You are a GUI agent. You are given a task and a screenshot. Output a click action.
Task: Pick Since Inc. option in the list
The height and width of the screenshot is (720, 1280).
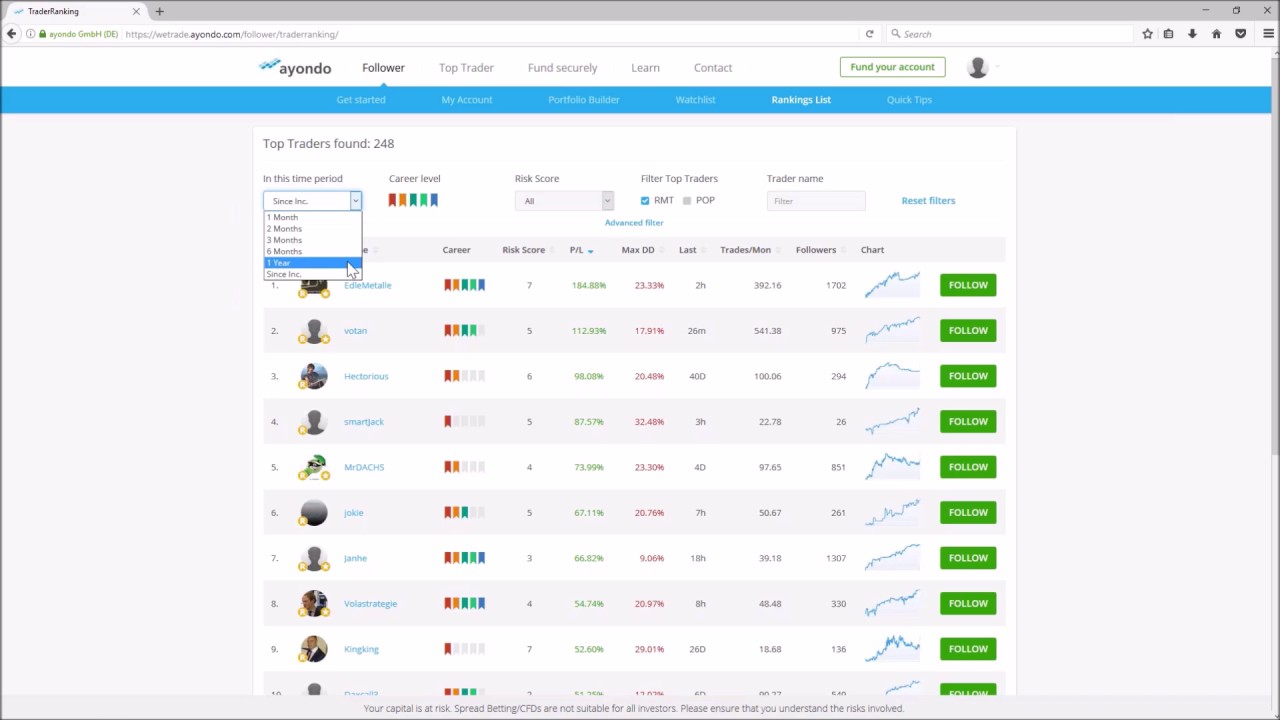[312, 274]
